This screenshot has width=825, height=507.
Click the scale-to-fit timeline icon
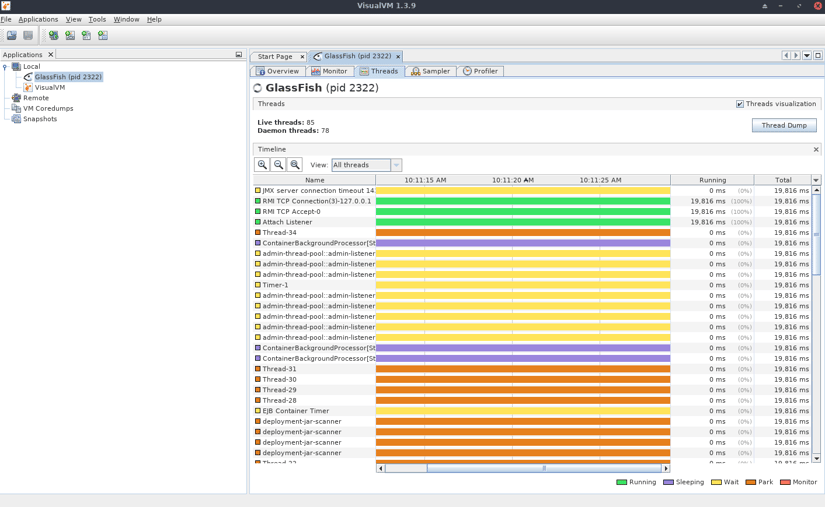295,165
